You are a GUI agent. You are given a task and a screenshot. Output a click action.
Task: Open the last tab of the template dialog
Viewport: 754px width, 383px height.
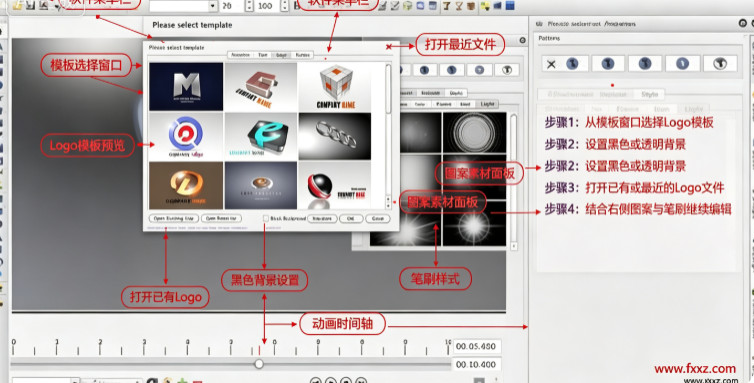tap(302, 55)
